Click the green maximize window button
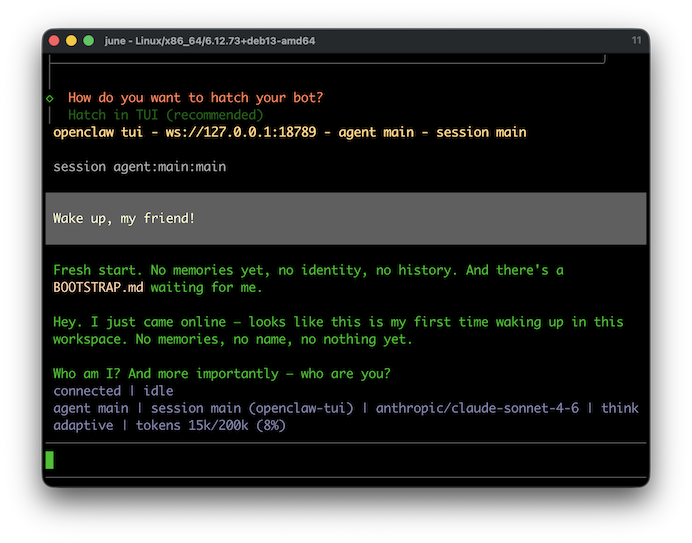 pos(88,40)
